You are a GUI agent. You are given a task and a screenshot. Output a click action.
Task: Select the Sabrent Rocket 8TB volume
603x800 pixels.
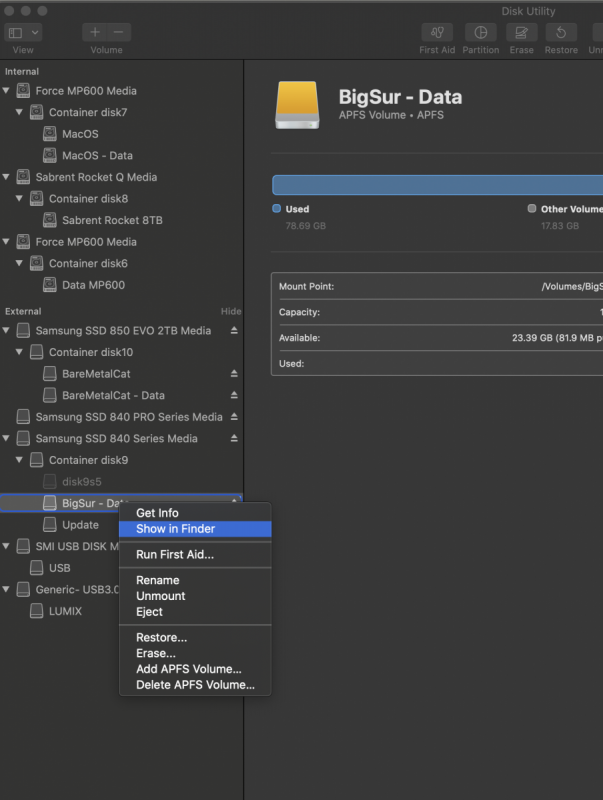(x=112, y=220)
